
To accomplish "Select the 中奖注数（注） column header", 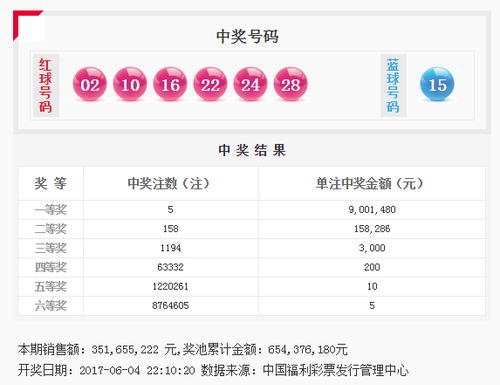I will [x=169, y=184].
